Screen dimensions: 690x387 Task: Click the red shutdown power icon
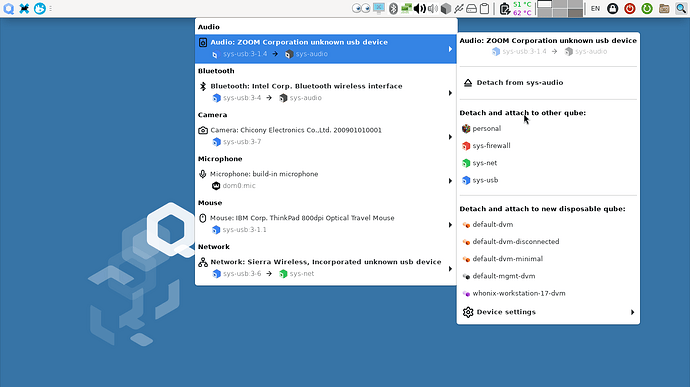click(630, 8)
